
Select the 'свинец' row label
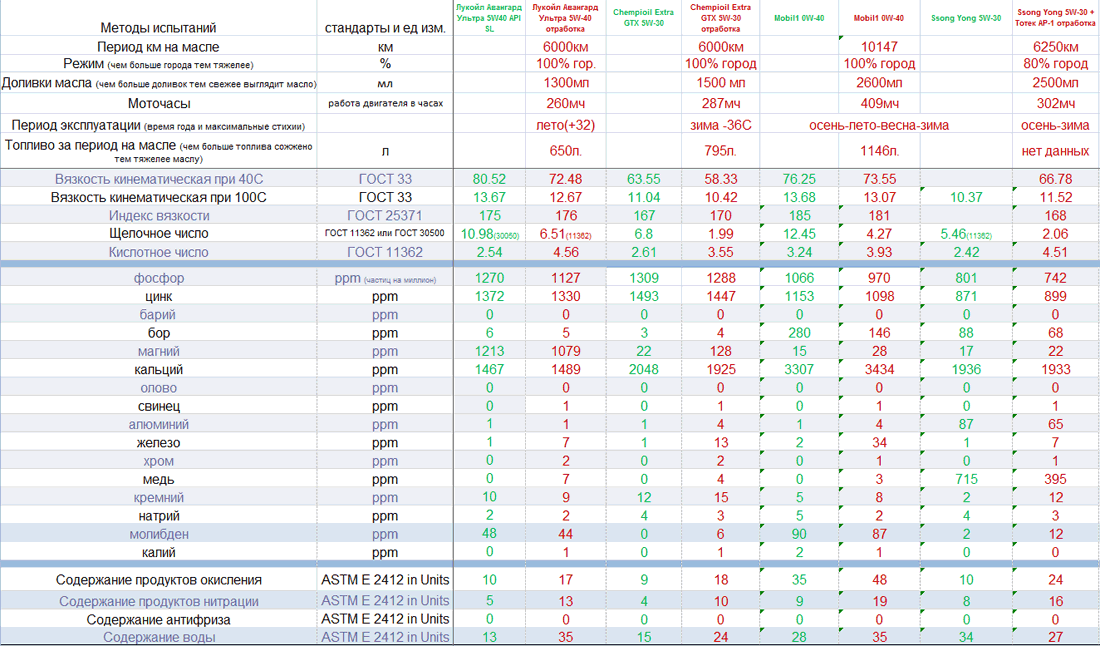pos(159,406)
